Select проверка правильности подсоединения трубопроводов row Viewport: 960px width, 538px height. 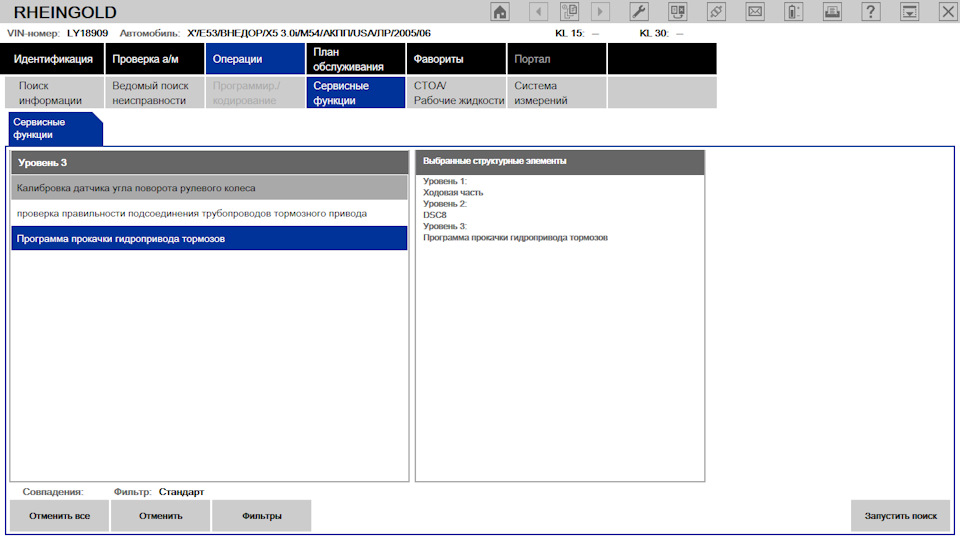(209, 213)
